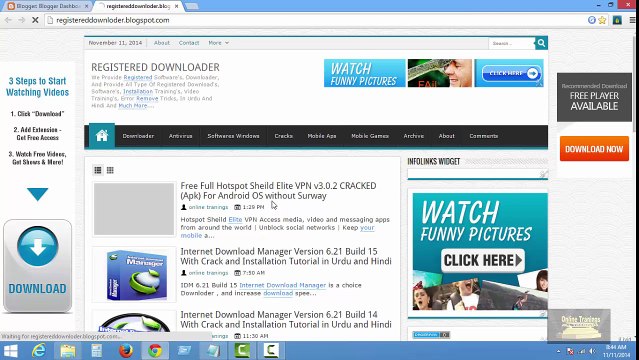Click the blog search input field
The image size is (639, 360).
[x=511, y=43]
